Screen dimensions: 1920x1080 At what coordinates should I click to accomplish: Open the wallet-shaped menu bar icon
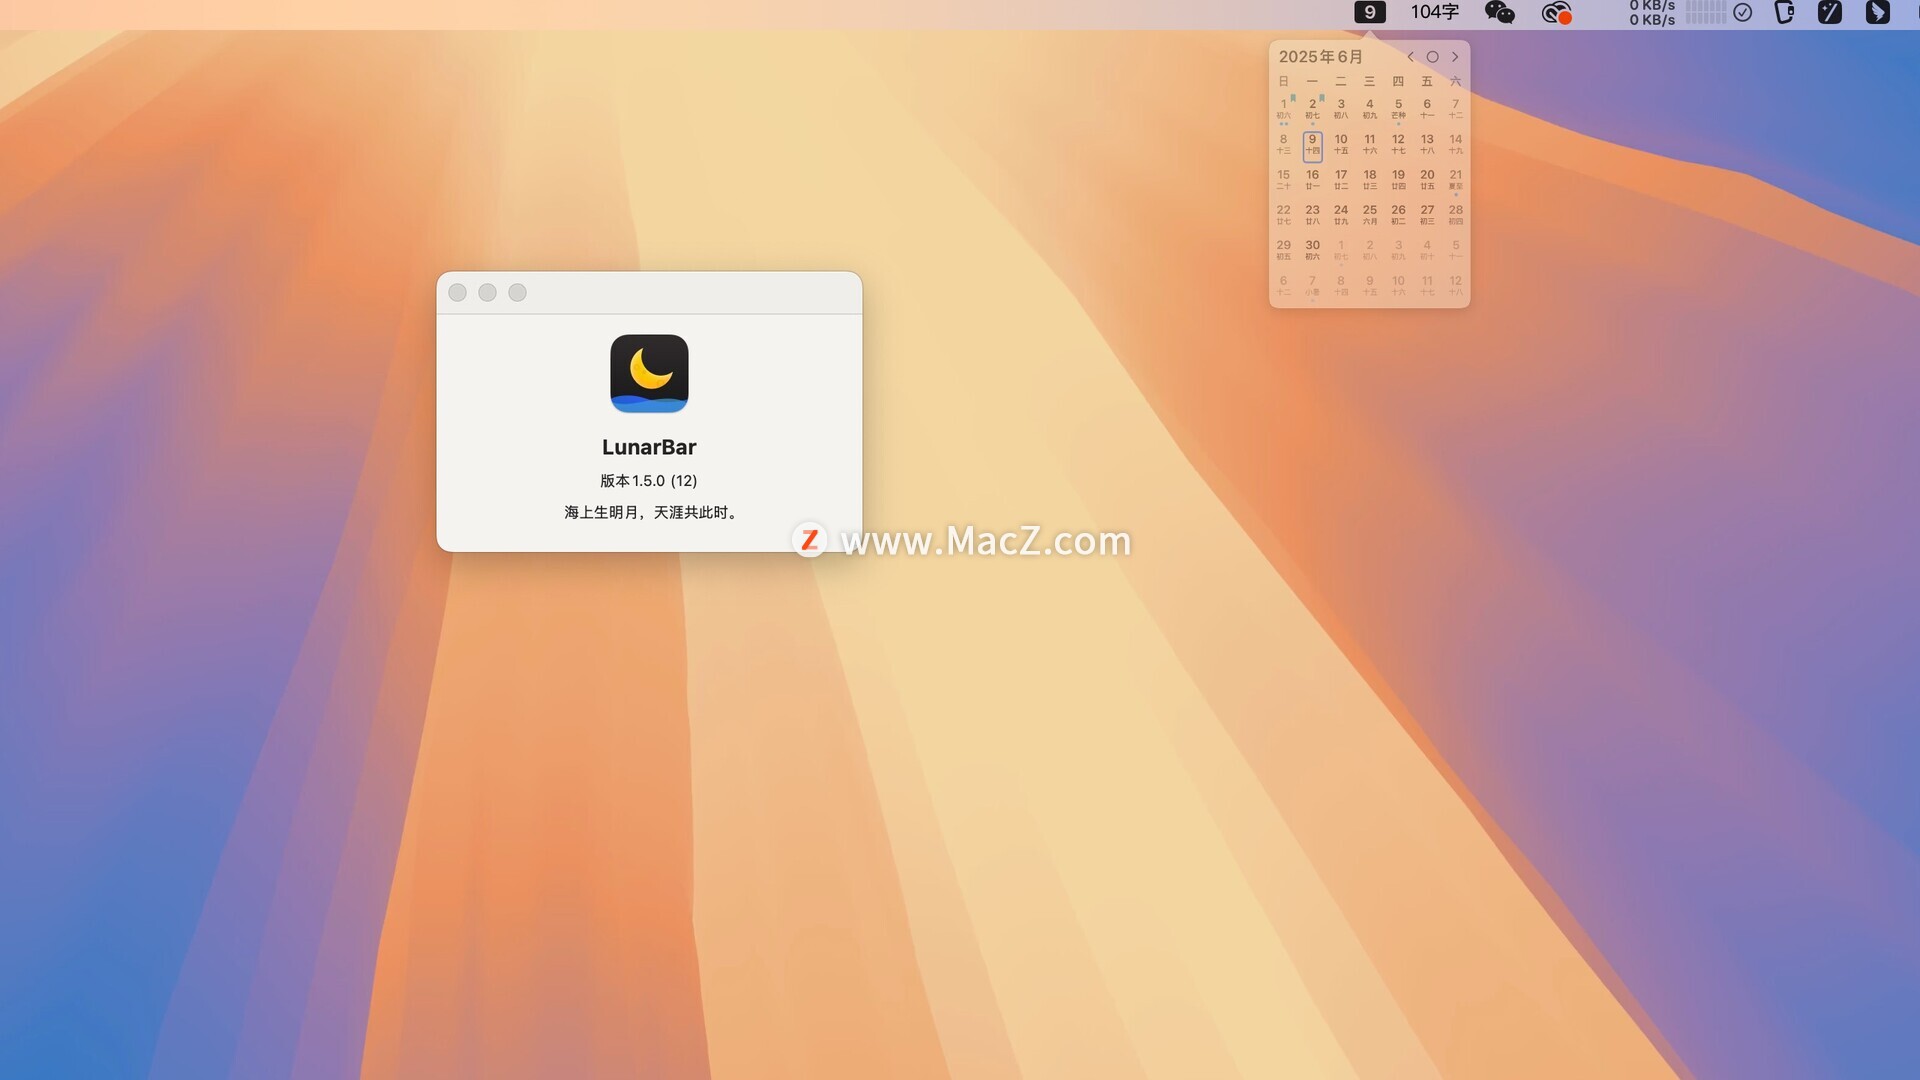[x=1785, y=12]
